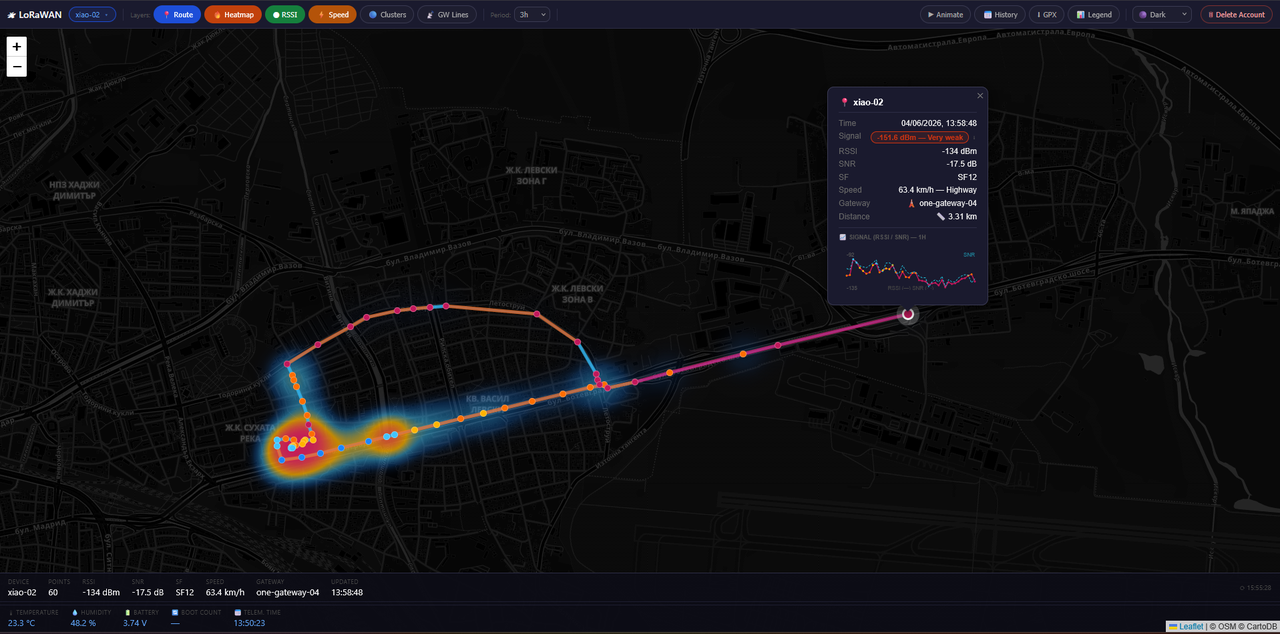Enable the Clusters layer
Screen dimensions: 1280x634
387,15
